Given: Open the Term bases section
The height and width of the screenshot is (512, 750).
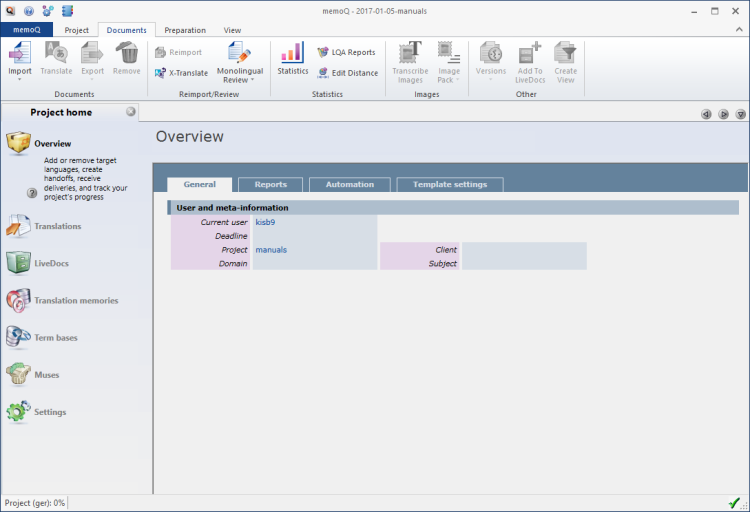Looking at the screenshot, I should click(x=55, y=338).
